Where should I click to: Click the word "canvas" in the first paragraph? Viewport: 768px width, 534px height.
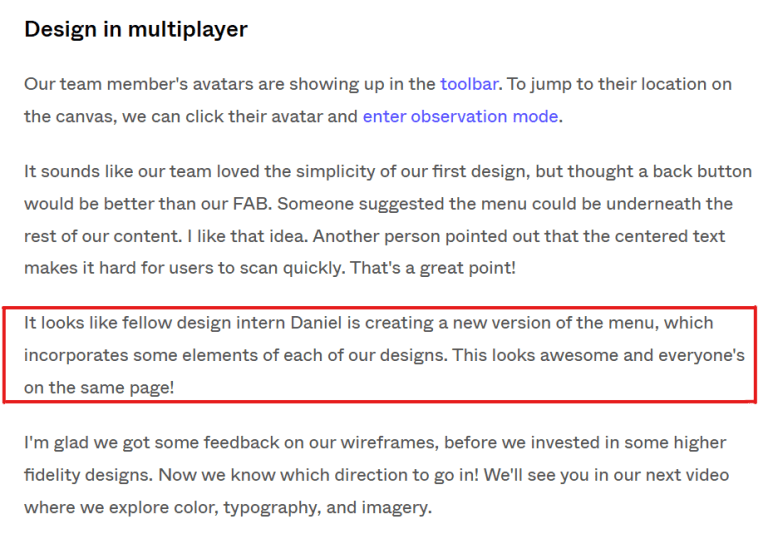pos(86,116)
